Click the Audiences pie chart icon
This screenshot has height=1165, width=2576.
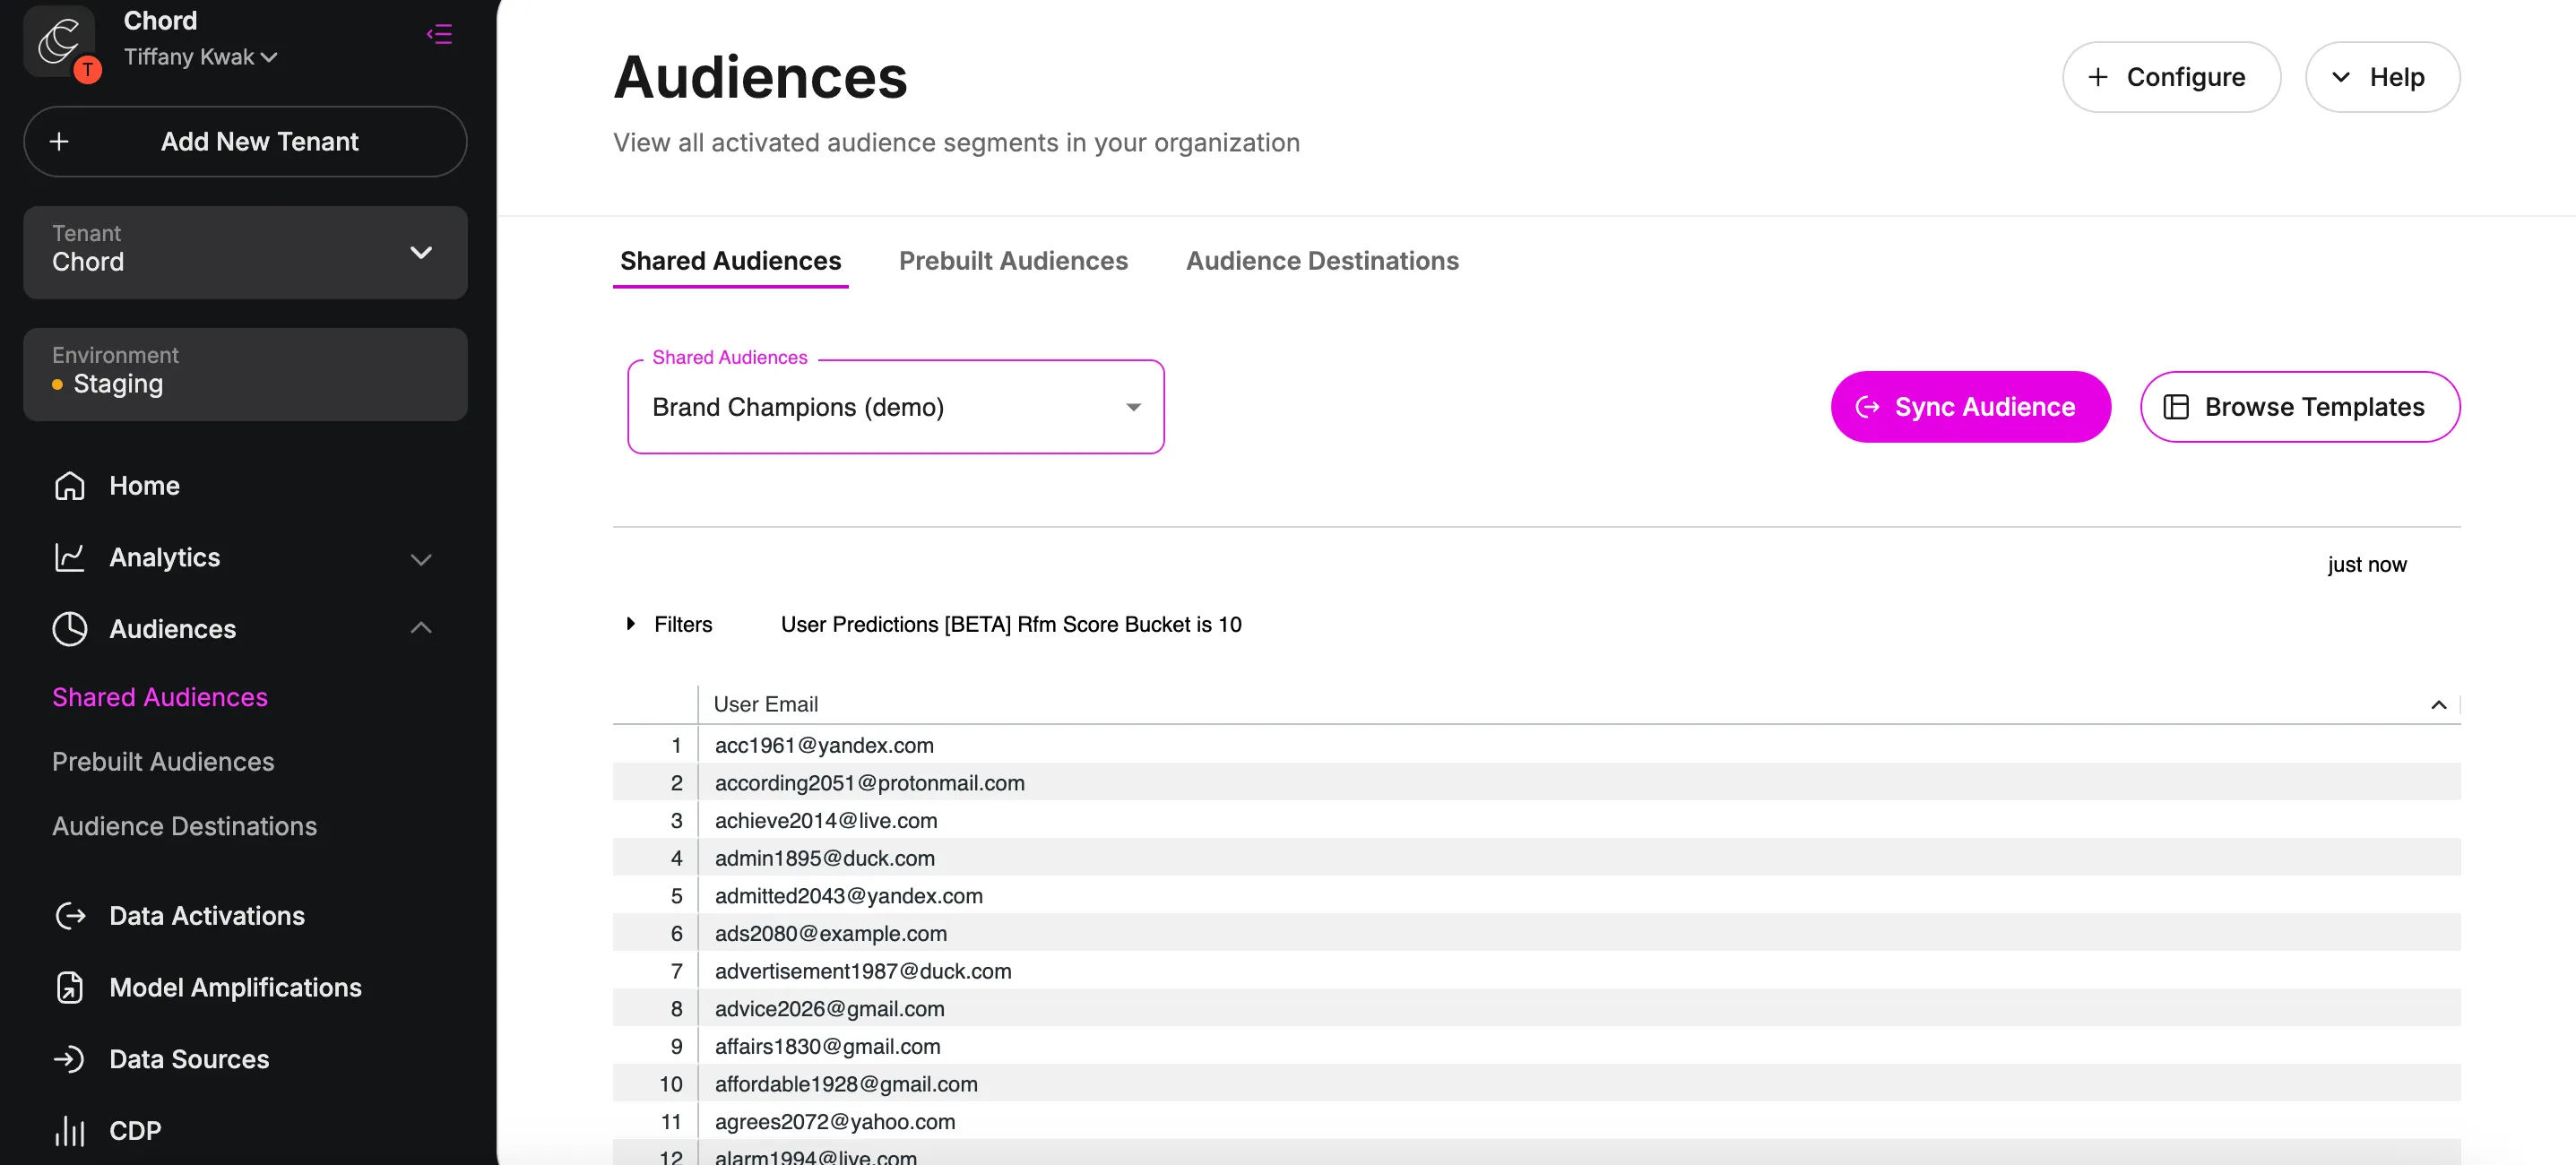69,629
